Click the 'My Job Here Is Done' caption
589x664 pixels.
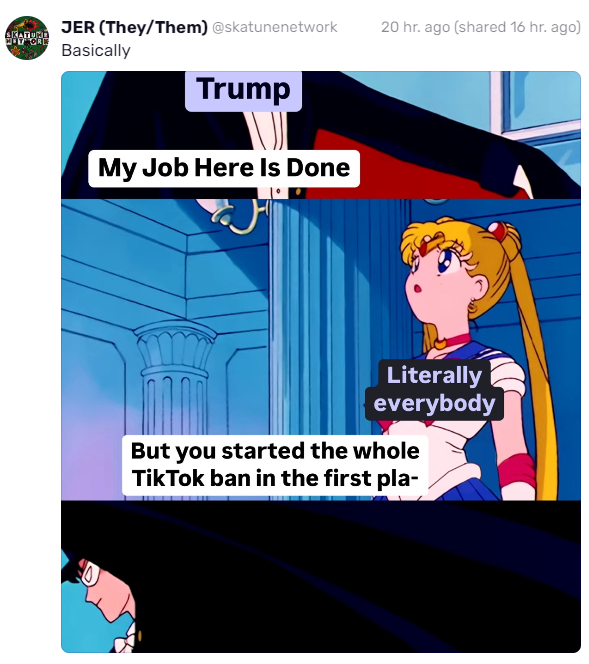pyautogui.click(x=224, y=168)
